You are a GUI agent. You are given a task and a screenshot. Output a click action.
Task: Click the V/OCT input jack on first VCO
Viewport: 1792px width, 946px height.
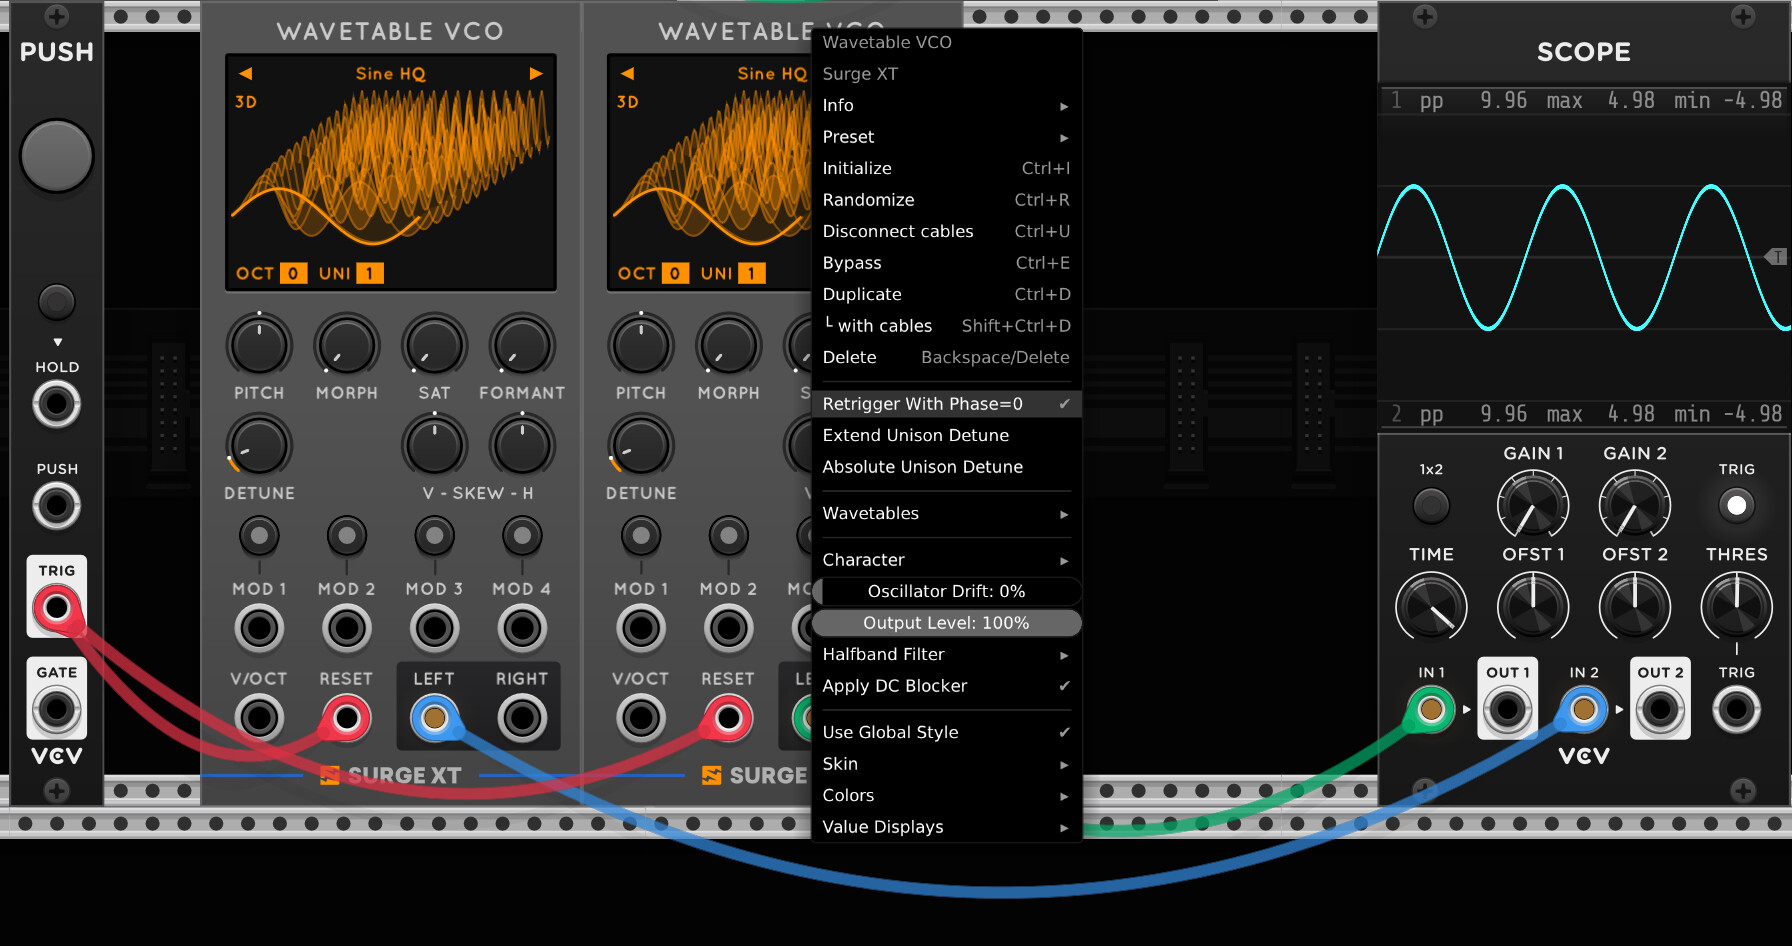(x=259, y=718)
